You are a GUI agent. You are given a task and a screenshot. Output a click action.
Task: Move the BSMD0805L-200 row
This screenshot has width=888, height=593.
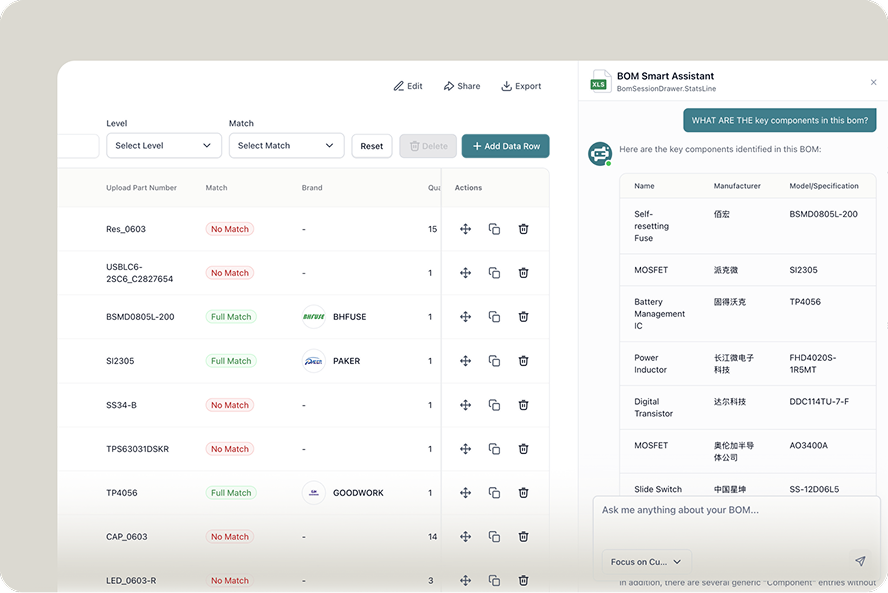[466, 317]
